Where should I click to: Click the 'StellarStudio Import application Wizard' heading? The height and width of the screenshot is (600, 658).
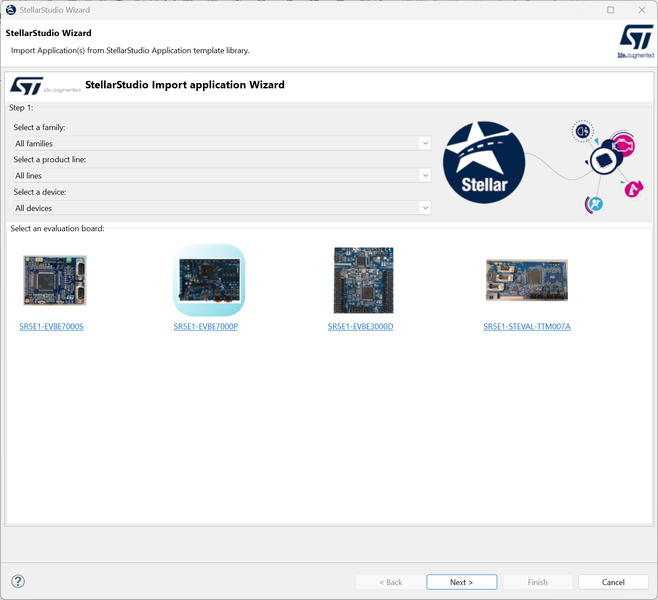[x=185, y=85]
